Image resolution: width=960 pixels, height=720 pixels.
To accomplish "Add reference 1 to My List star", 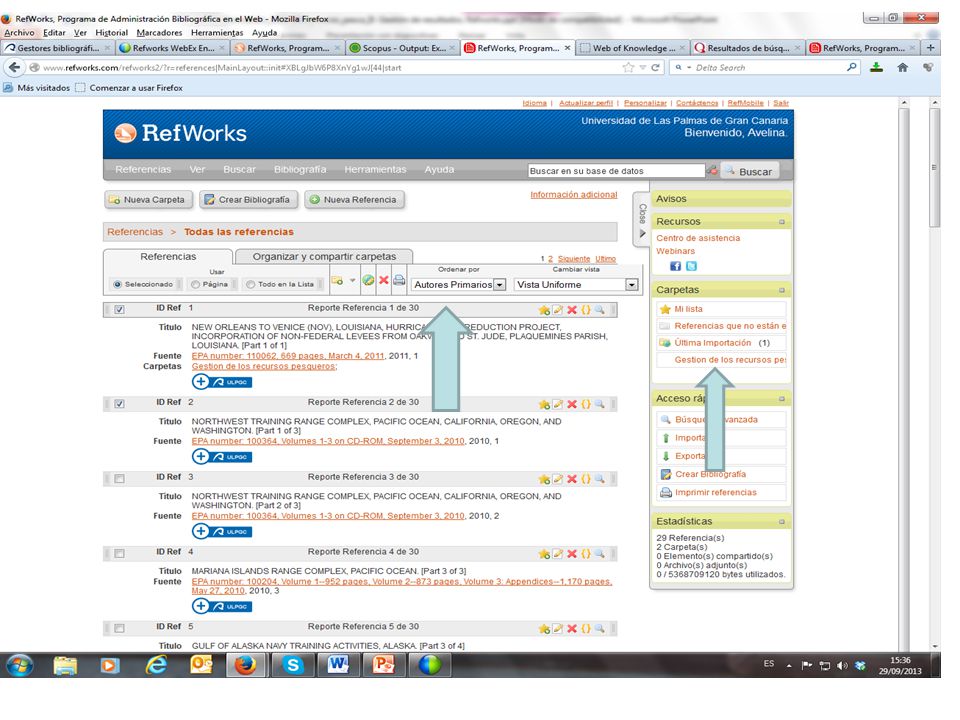I will (x=544, y=310).
